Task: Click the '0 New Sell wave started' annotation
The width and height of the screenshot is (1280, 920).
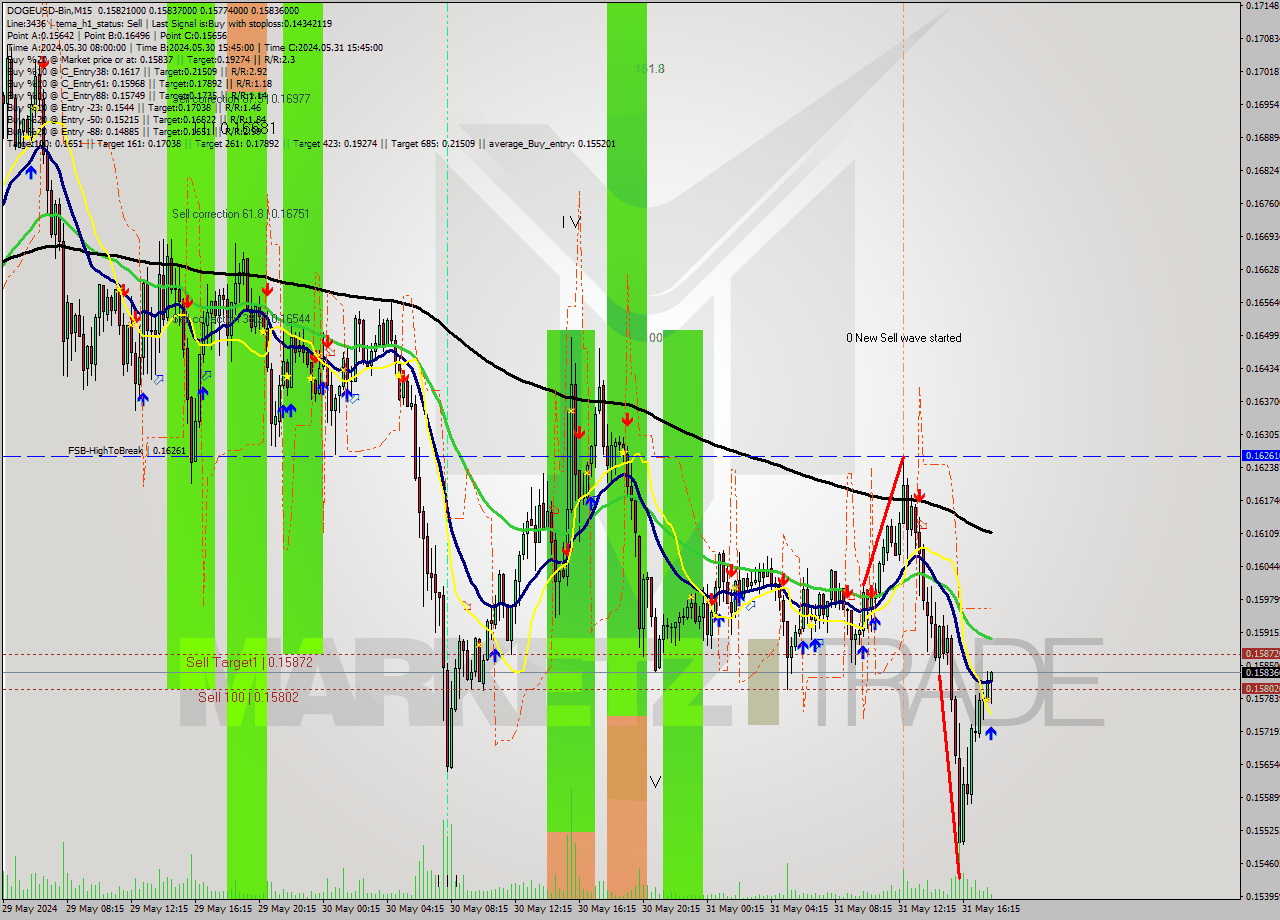Action: point(903,338)
